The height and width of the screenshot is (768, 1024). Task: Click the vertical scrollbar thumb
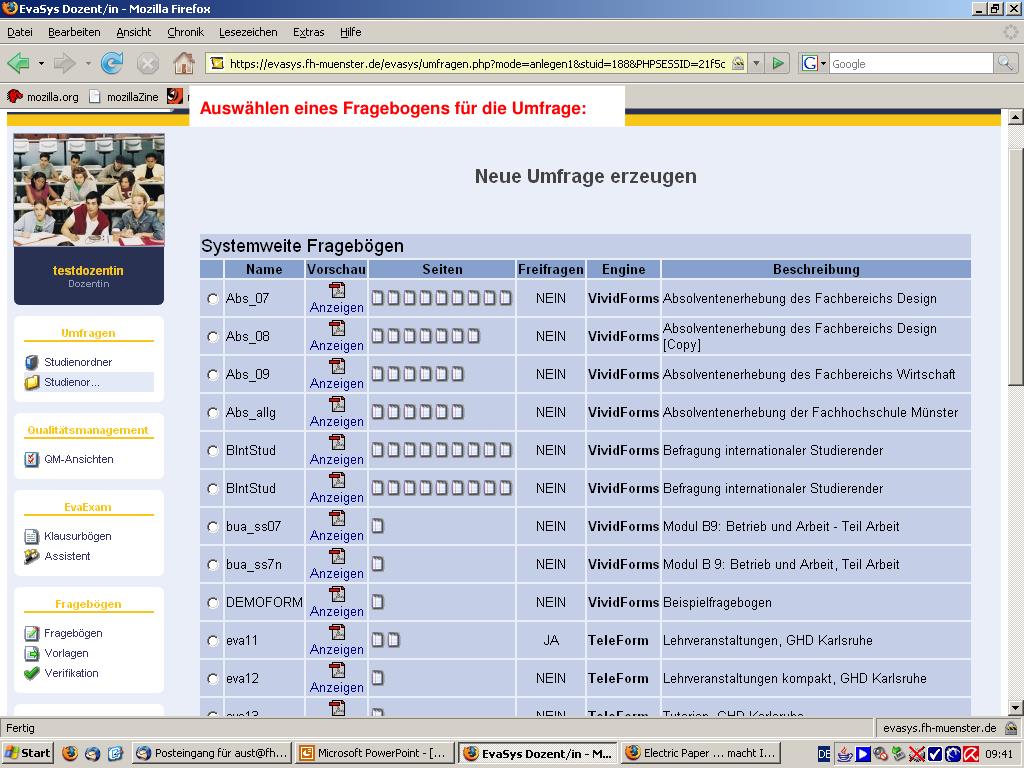coord(1016,268)
